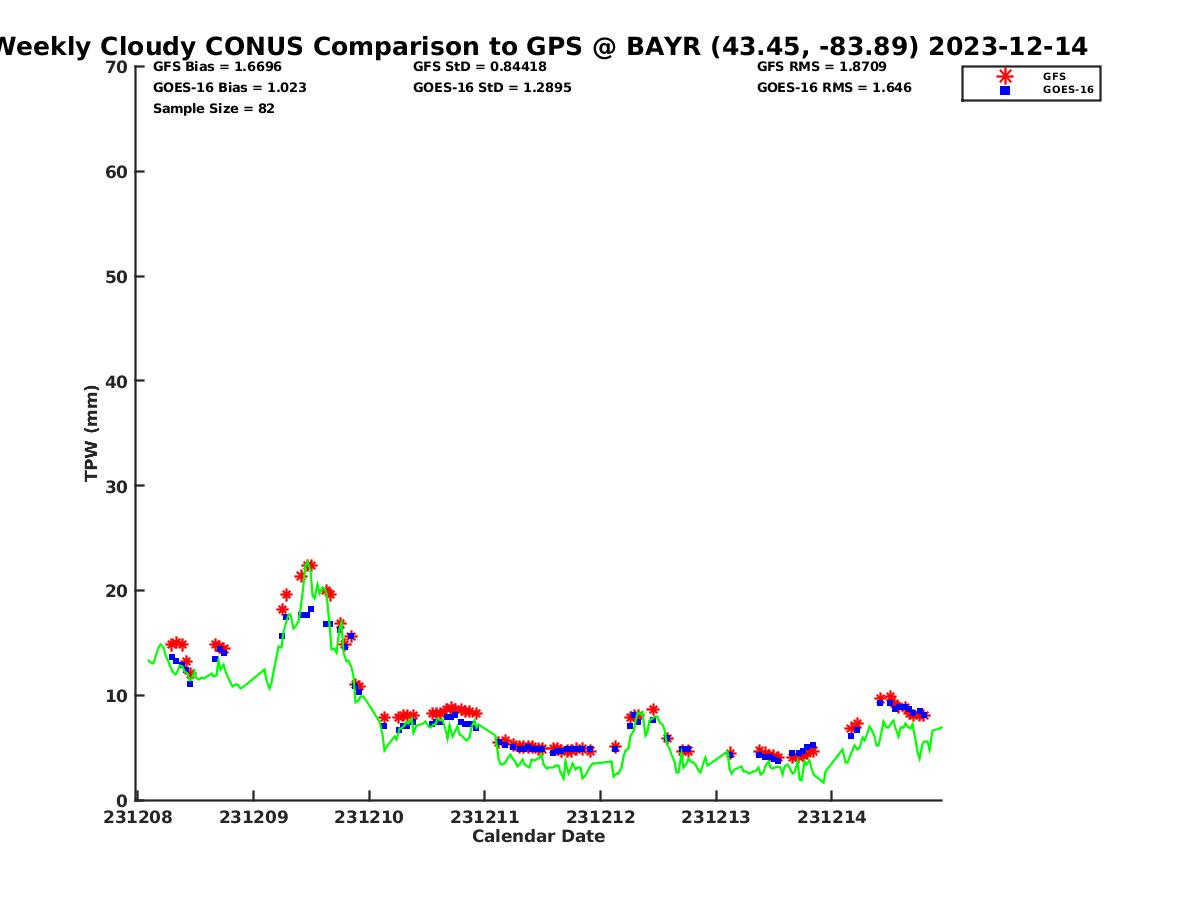Click the 70 y-axis tick label
1200x900 pixels.
[x=117, y=67]
